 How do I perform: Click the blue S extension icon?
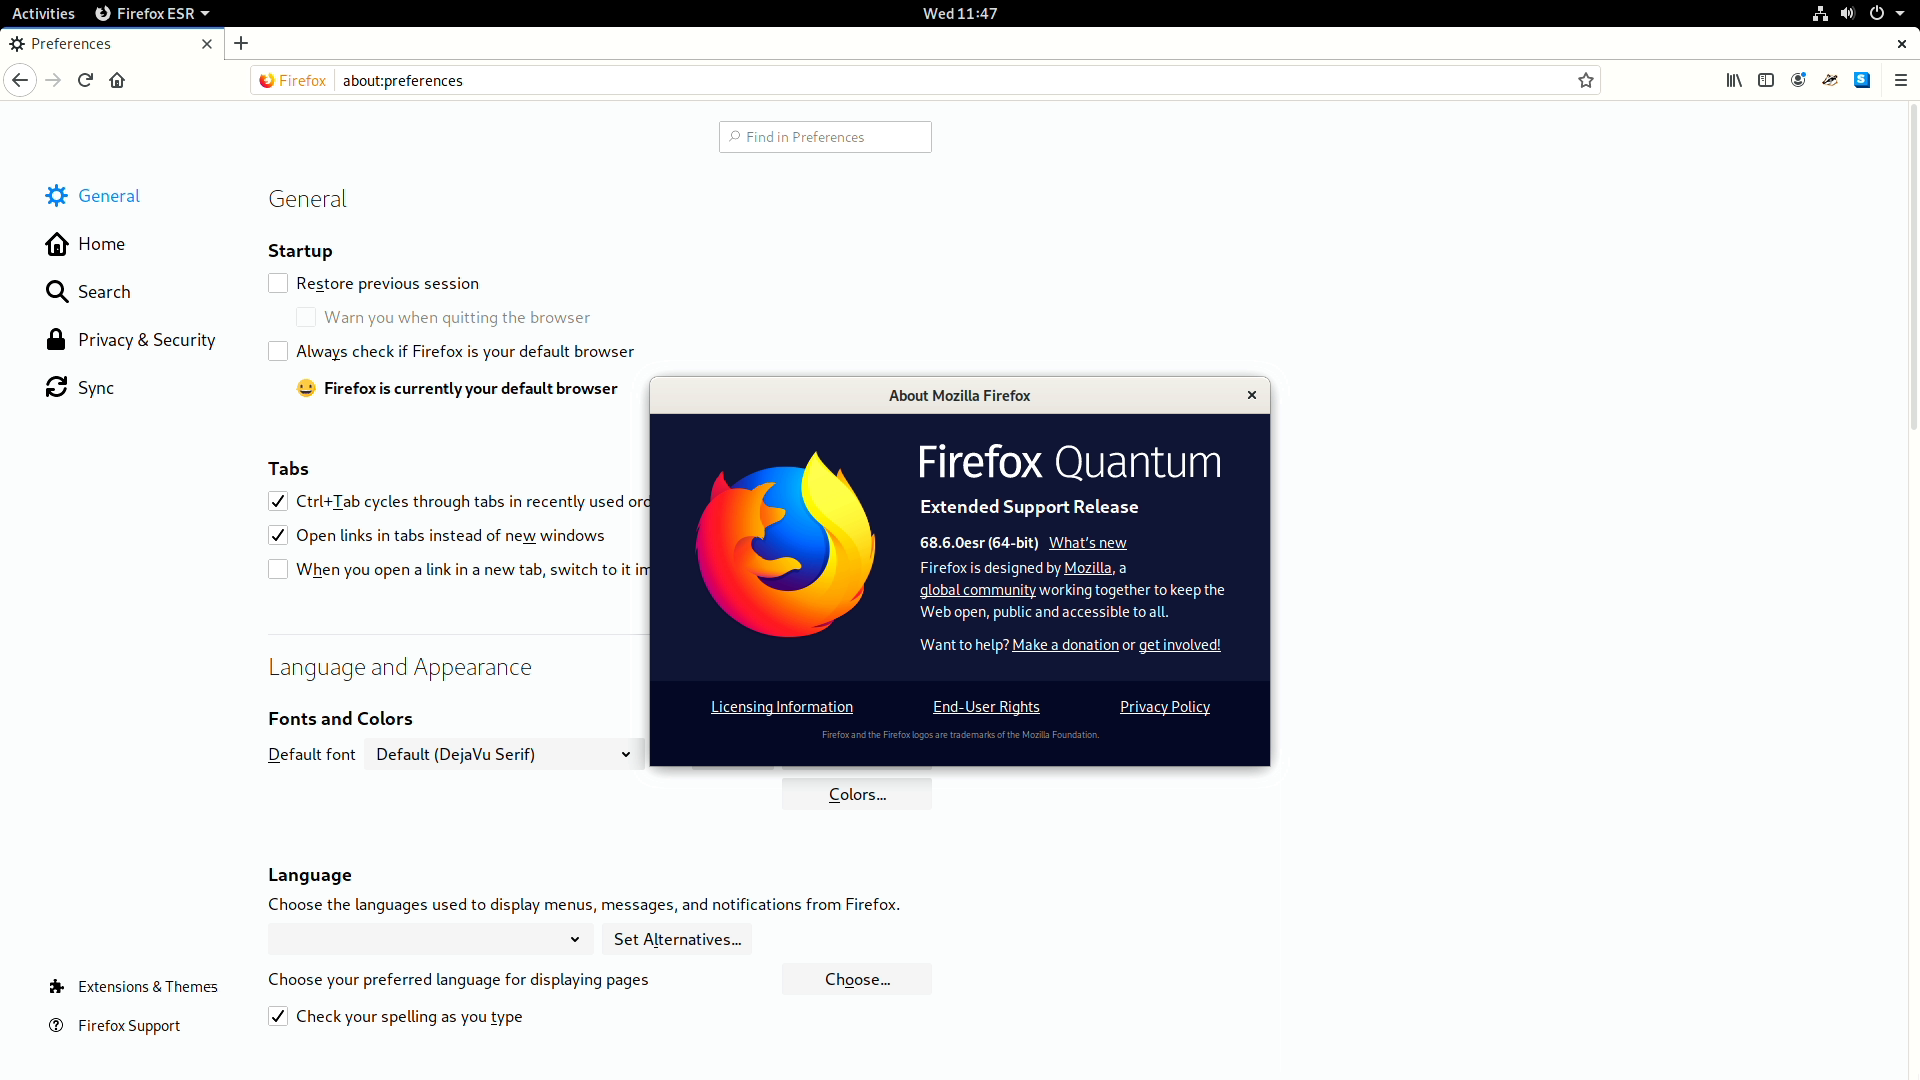[1862, 80]
